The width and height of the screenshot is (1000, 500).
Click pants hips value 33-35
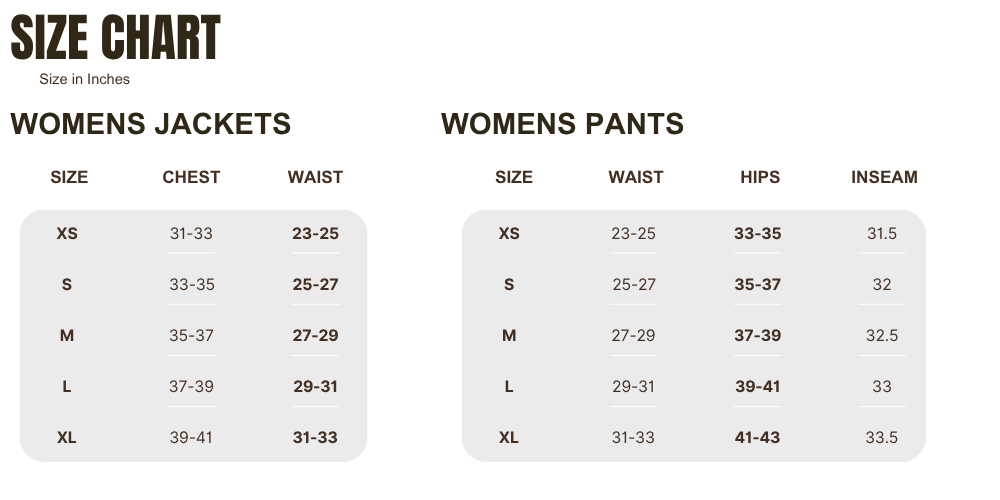point(757,234)
